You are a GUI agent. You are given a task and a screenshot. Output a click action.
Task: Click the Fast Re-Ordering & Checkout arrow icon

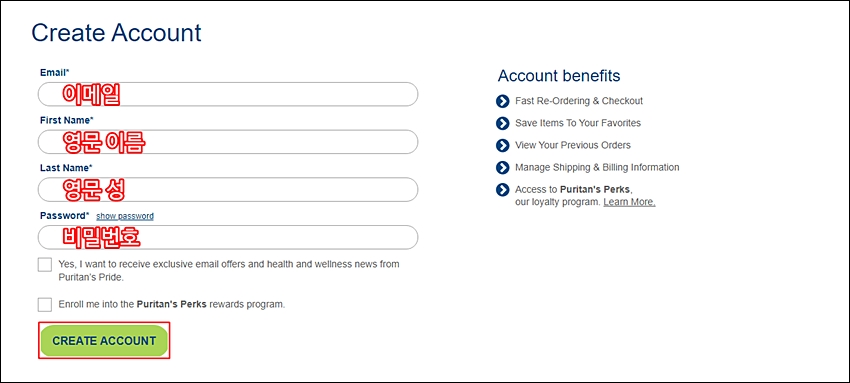point(503,101)
